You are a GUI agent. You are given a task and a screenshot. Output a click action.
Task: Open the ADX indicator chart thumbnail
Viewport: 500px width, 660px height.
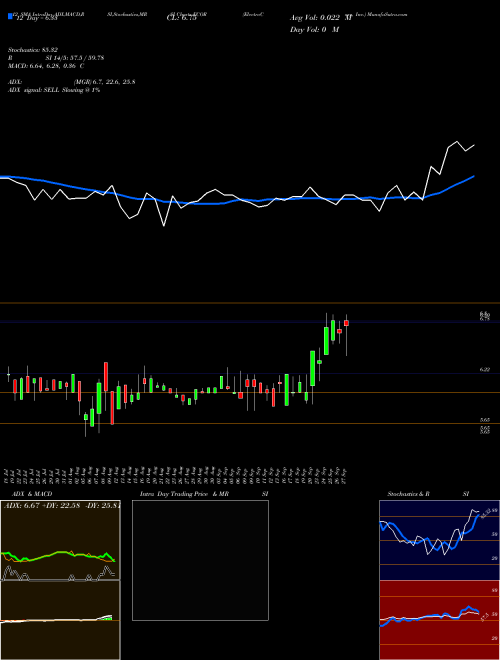coord(60,540)
